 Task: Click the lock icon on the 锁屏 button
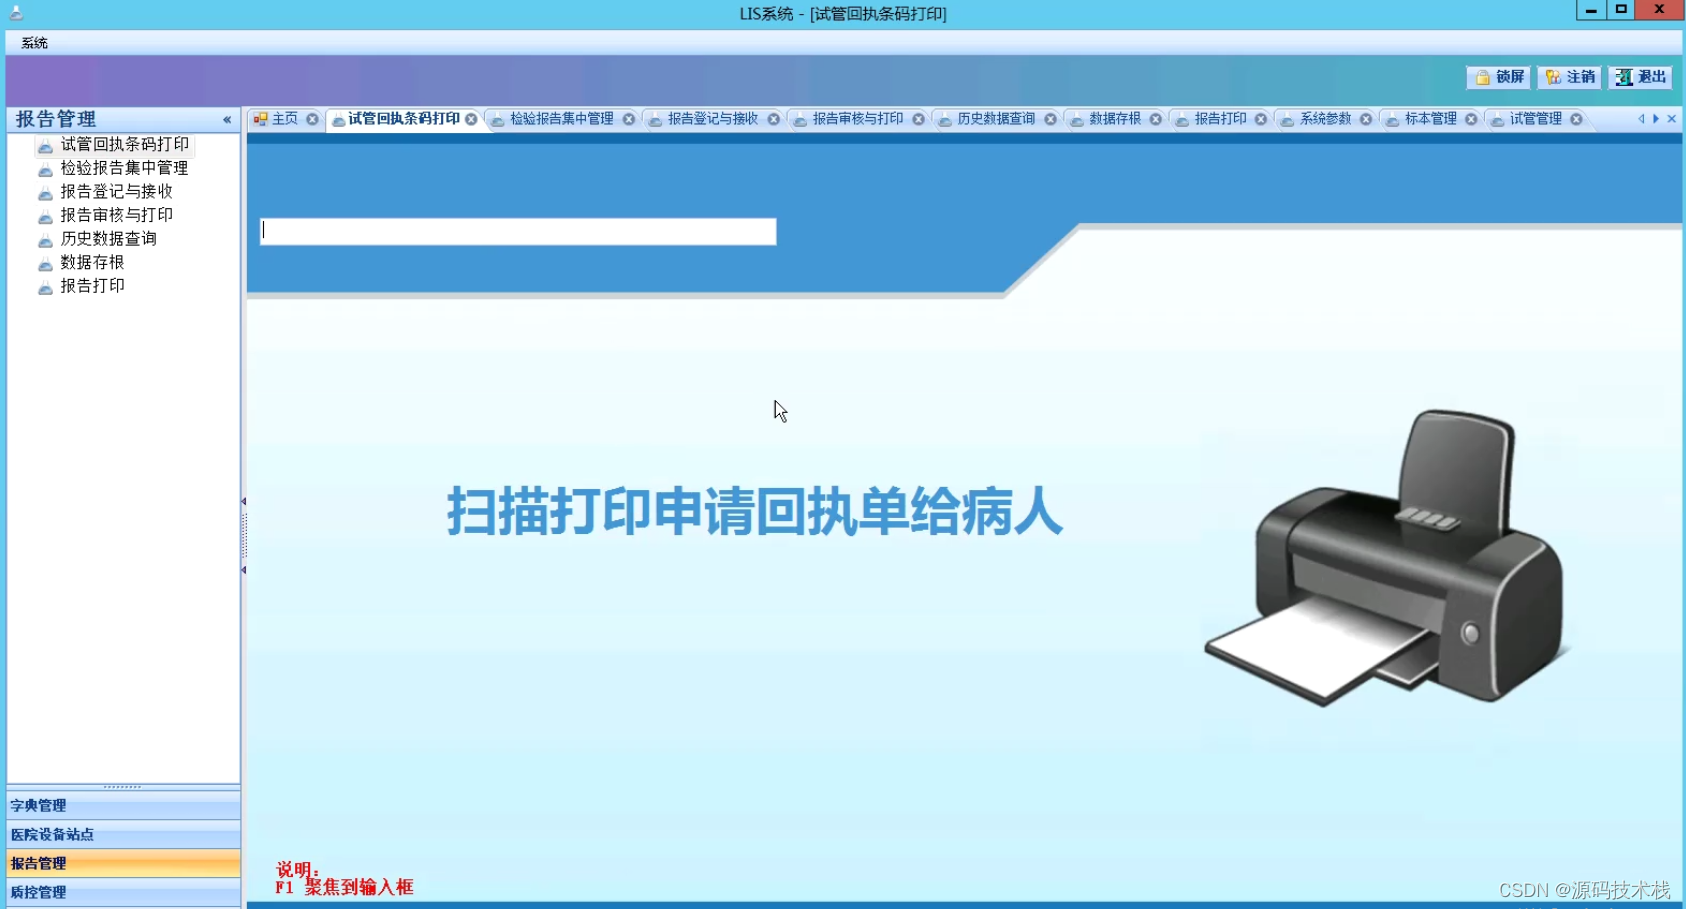[x=1483, y=77]
